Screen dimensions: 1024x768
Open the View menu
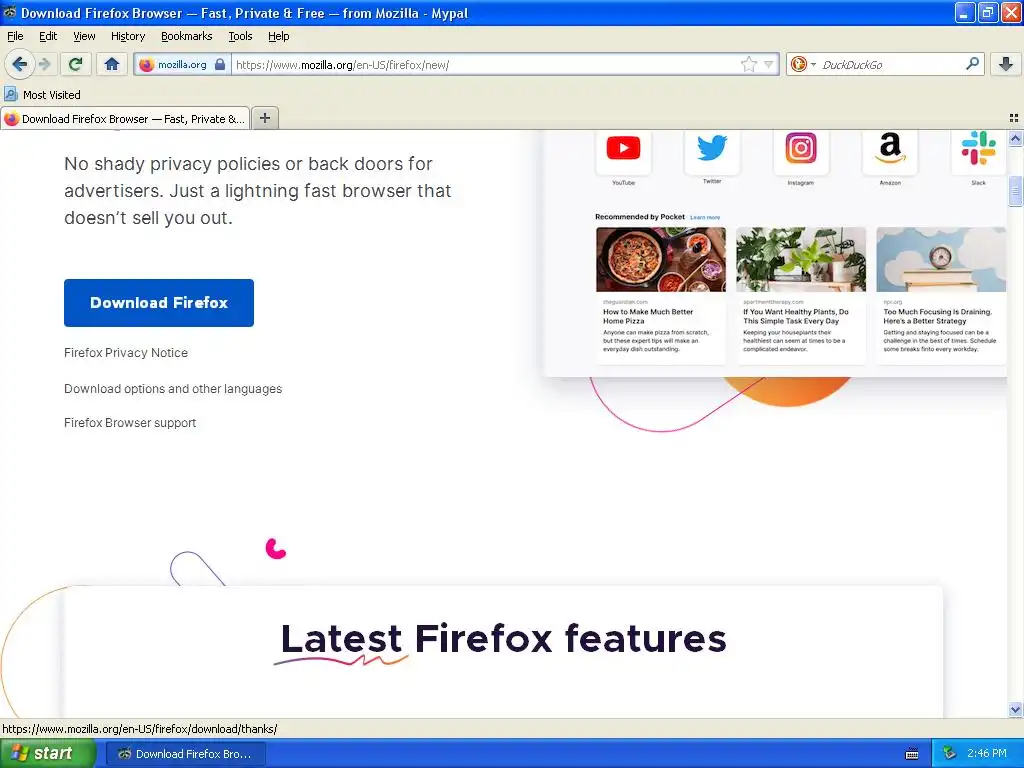coord(84,36)
